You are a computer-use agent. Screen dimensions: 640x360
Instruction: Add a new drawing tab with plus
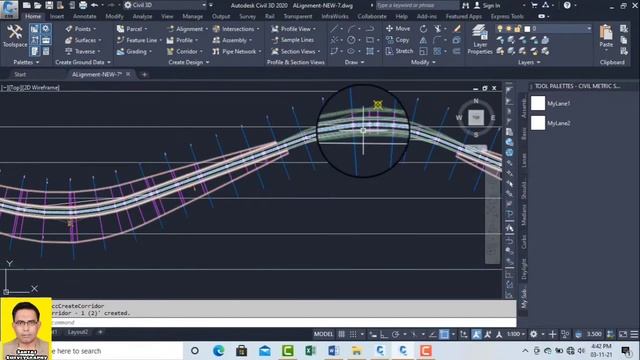tap(144, 74)
